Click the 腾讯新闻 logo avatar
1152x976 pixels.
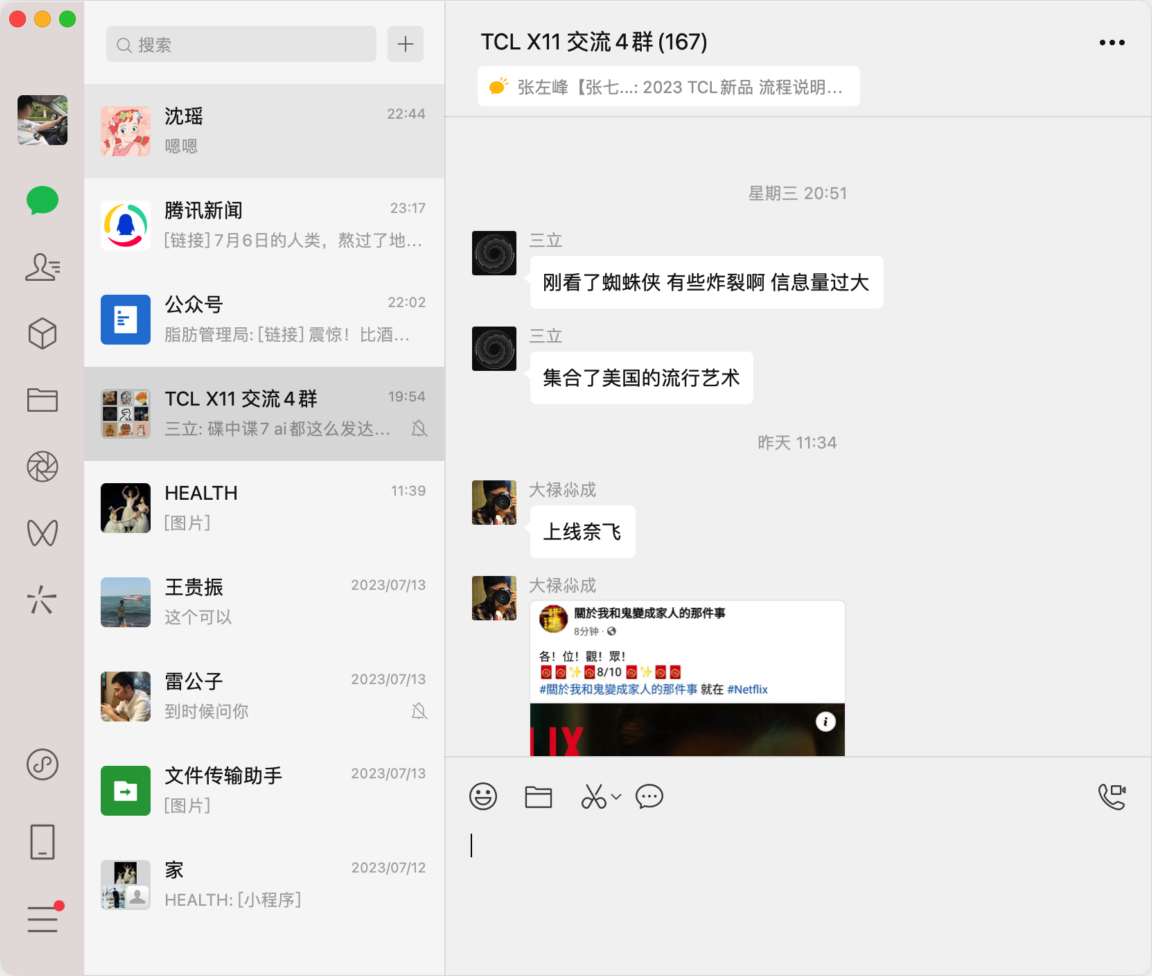[x=126, y=225]
